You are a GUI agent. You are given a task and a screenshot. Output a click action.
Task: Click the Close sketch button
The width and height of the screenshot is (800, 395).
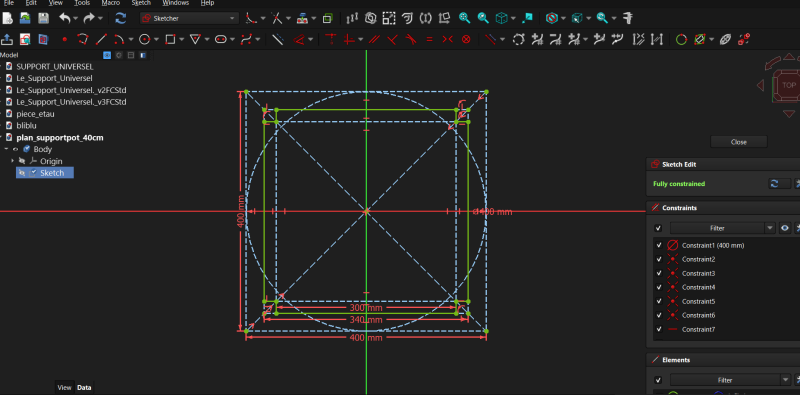[x=738, y=142]
